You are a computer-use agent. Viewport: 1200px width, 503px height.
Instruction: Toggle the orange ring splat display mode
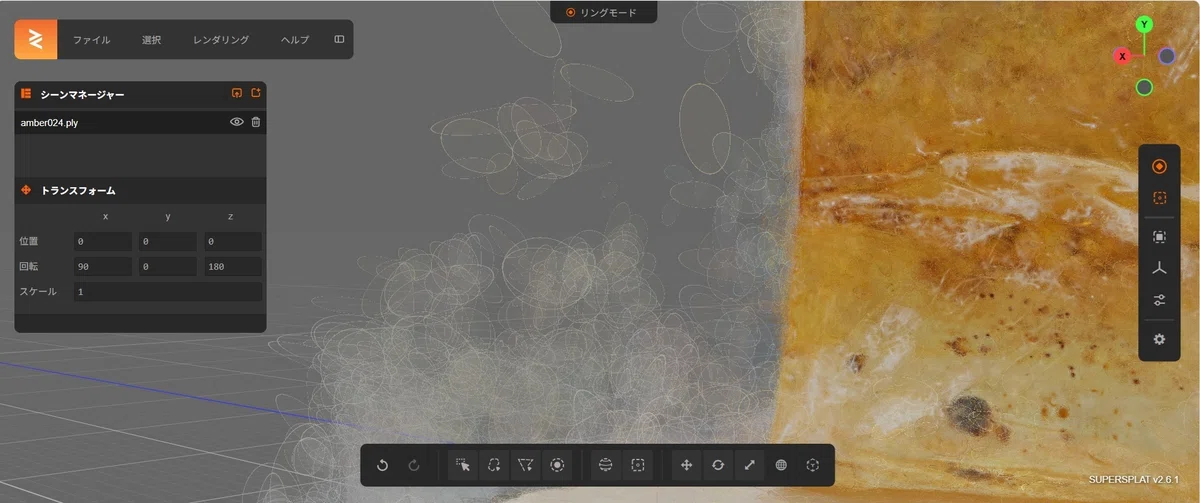1159,166
